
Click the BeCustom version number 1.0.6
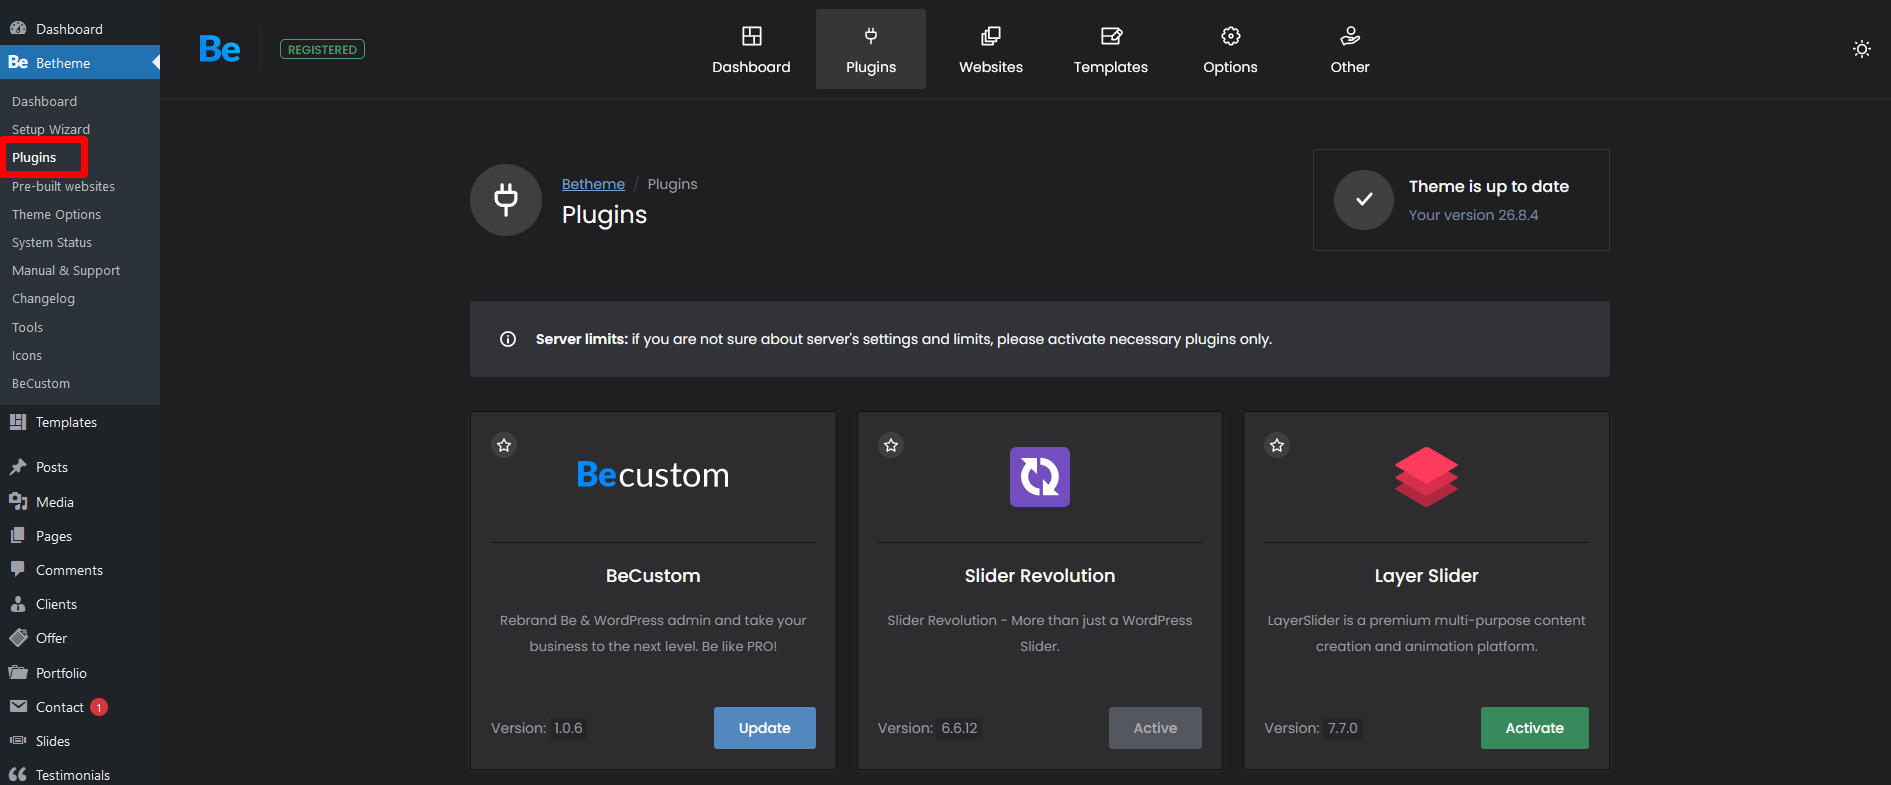click(568, 728)
